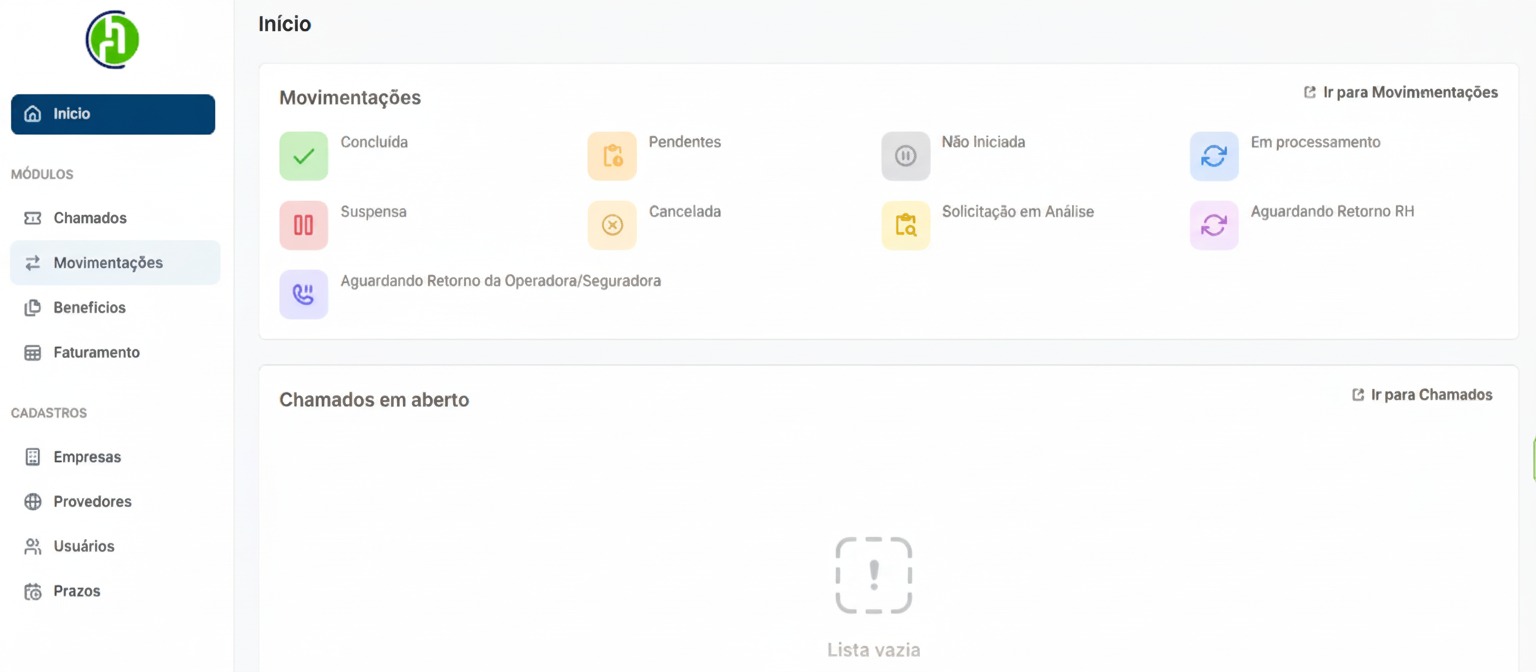This screenshot has height=672, width=1536.
Task: Open the Faturamento section
Action: (96, 352)
